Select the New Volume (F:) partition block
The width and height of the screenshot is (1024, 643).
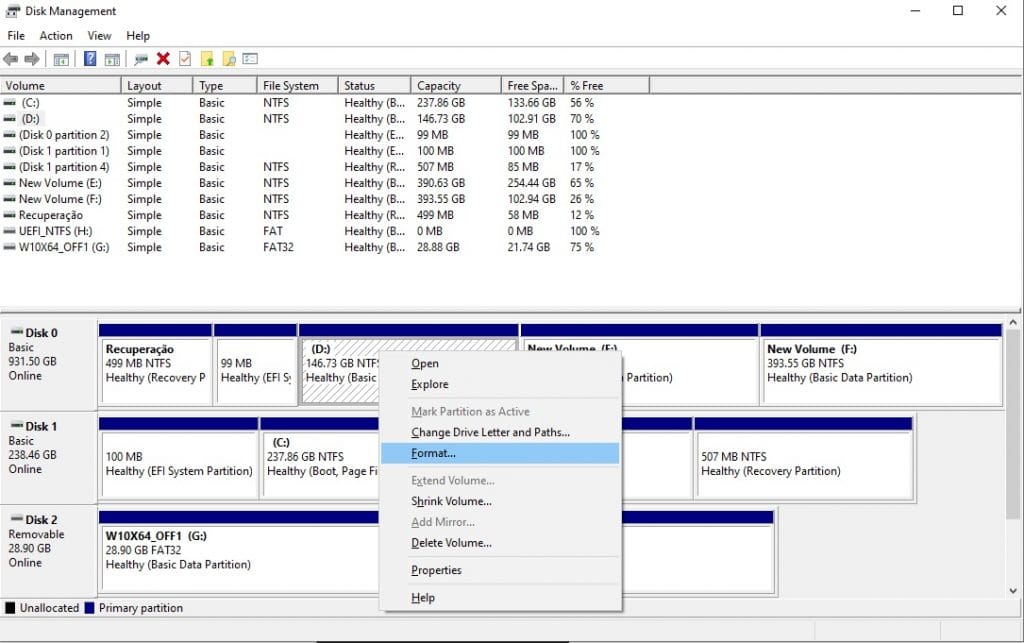pos(880,370)
